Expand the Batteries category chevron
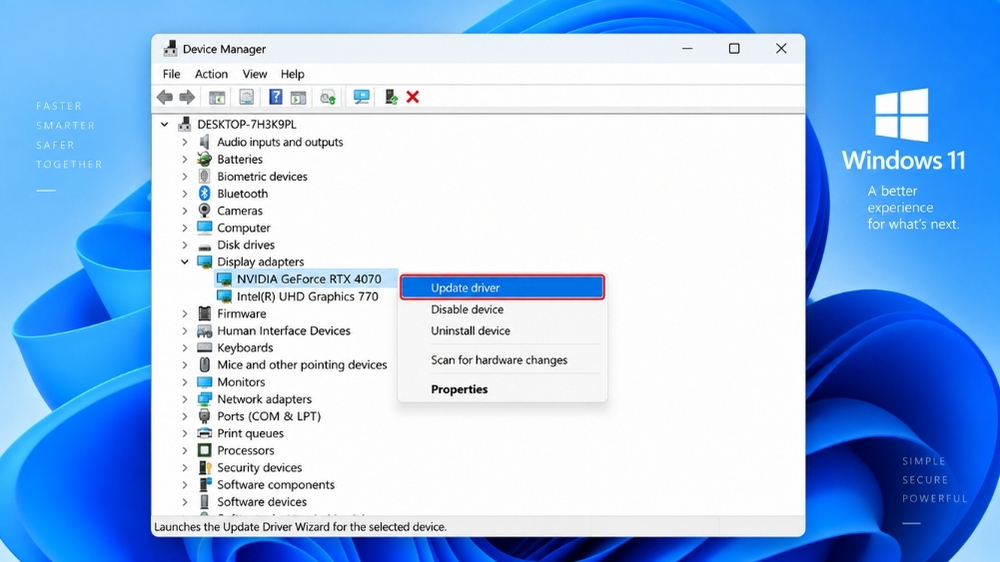 (184, 159)
